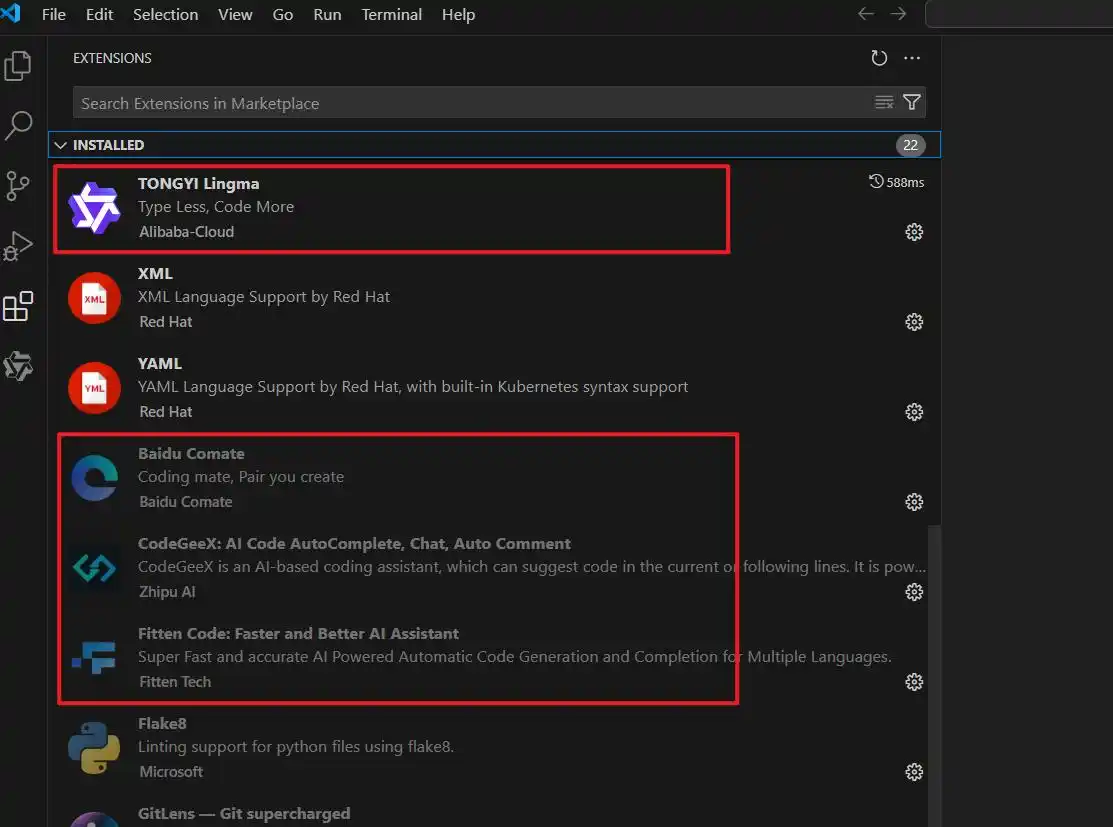Clear extensions search results icon

coord(884,102)
